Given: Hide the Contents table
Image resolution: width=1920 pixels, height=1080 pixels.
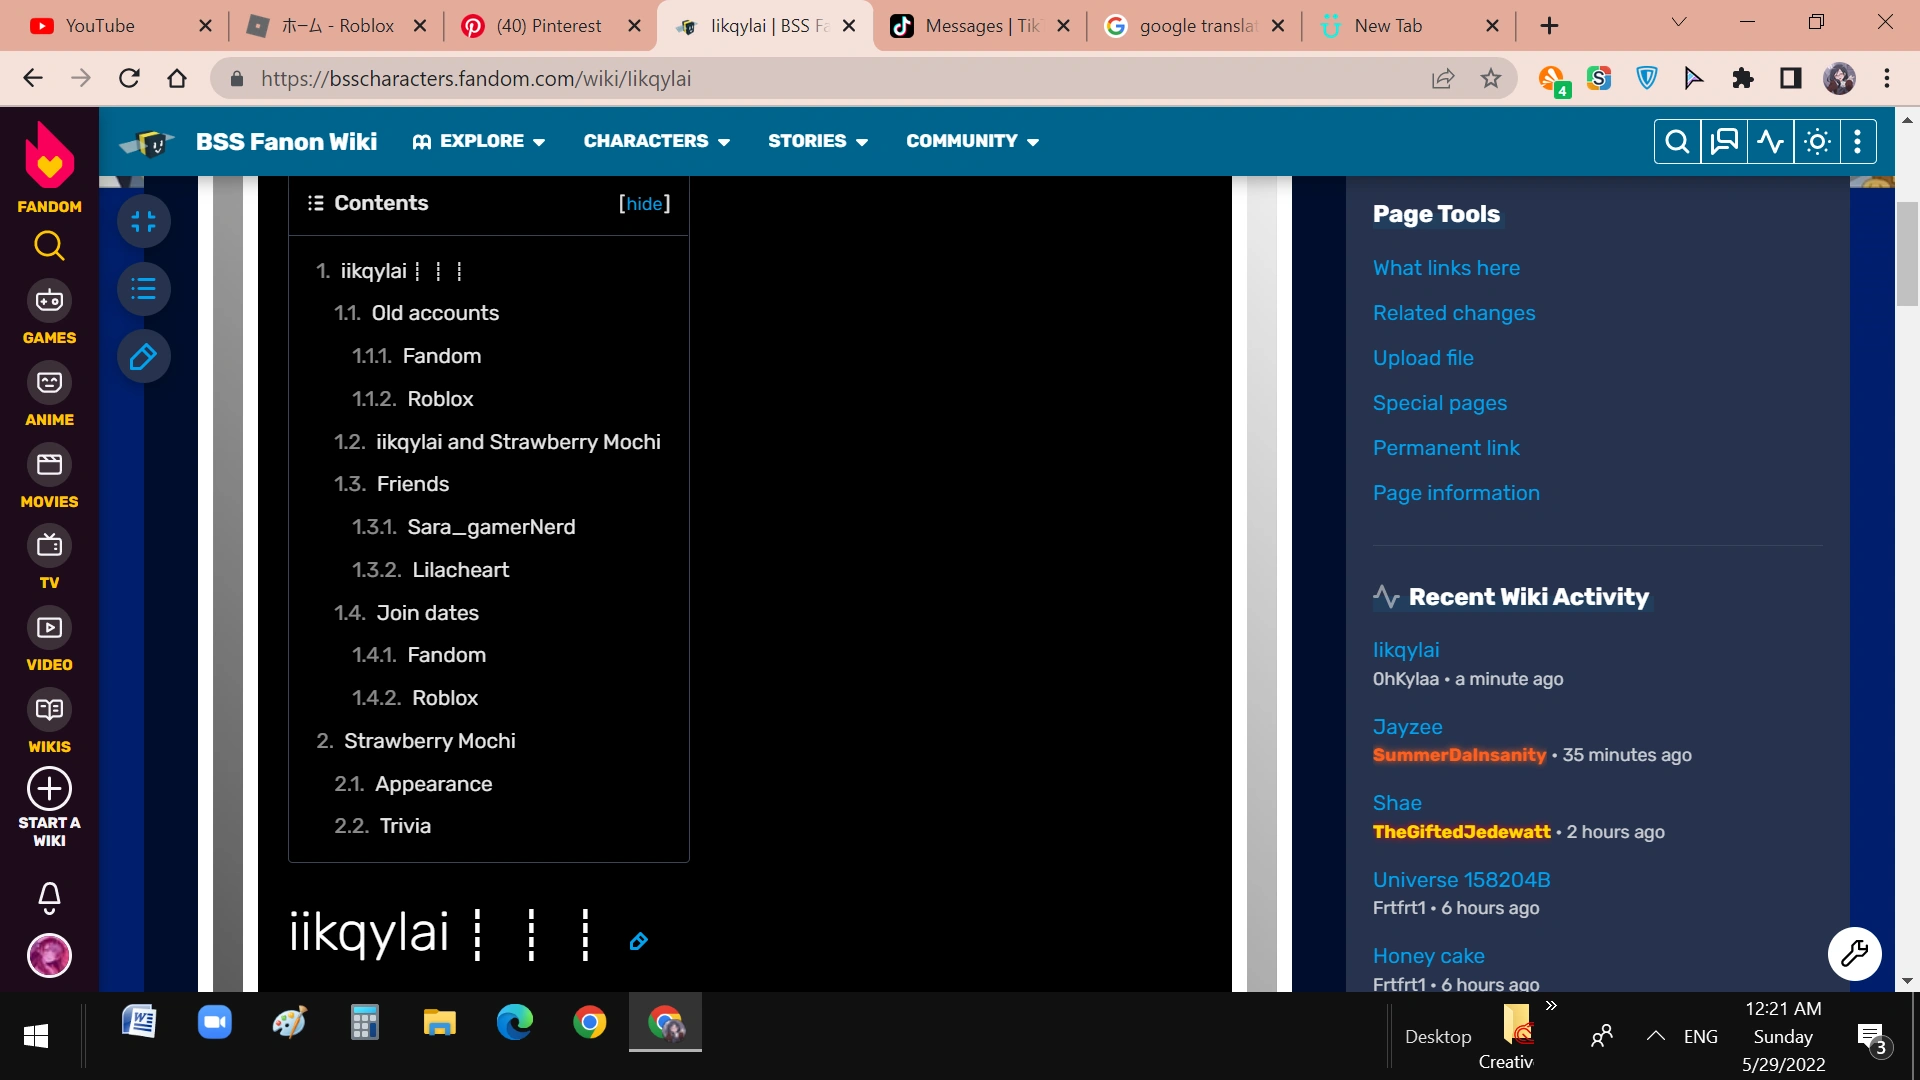Looking at the screenshot, I should click(x=644, y=204).
